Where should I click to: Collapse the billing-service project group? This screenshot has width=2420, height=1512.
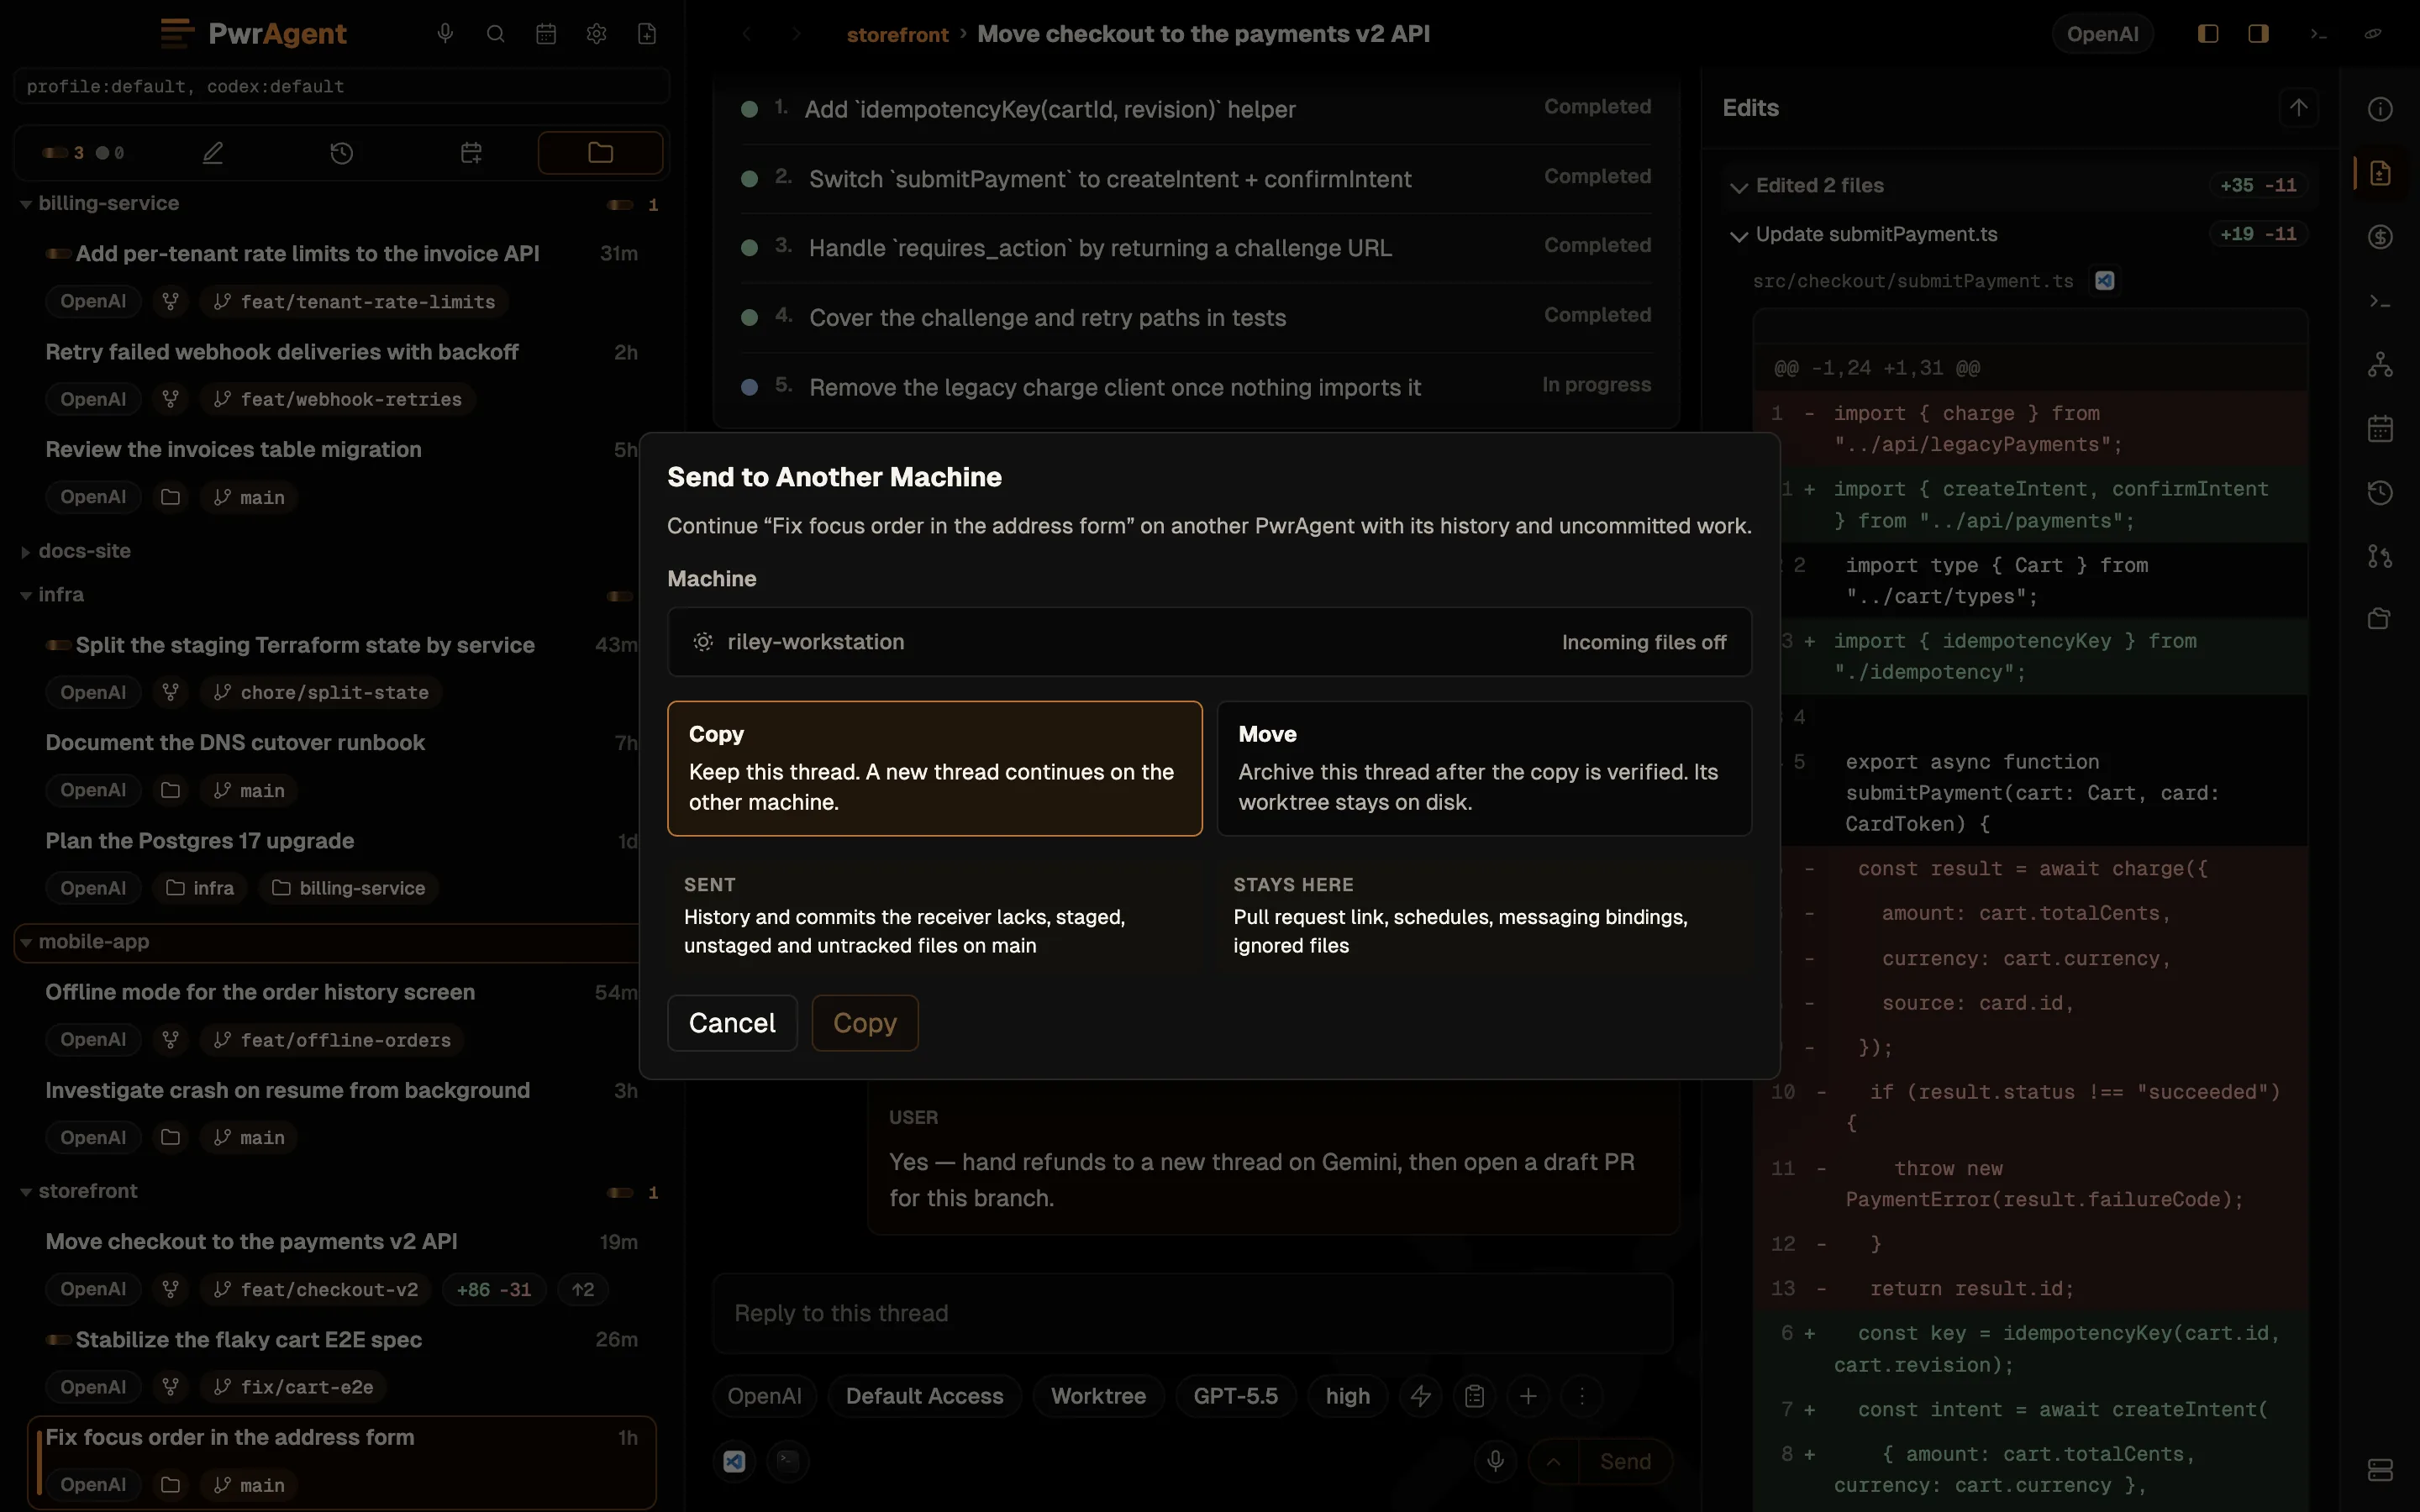tap(26, 204)
